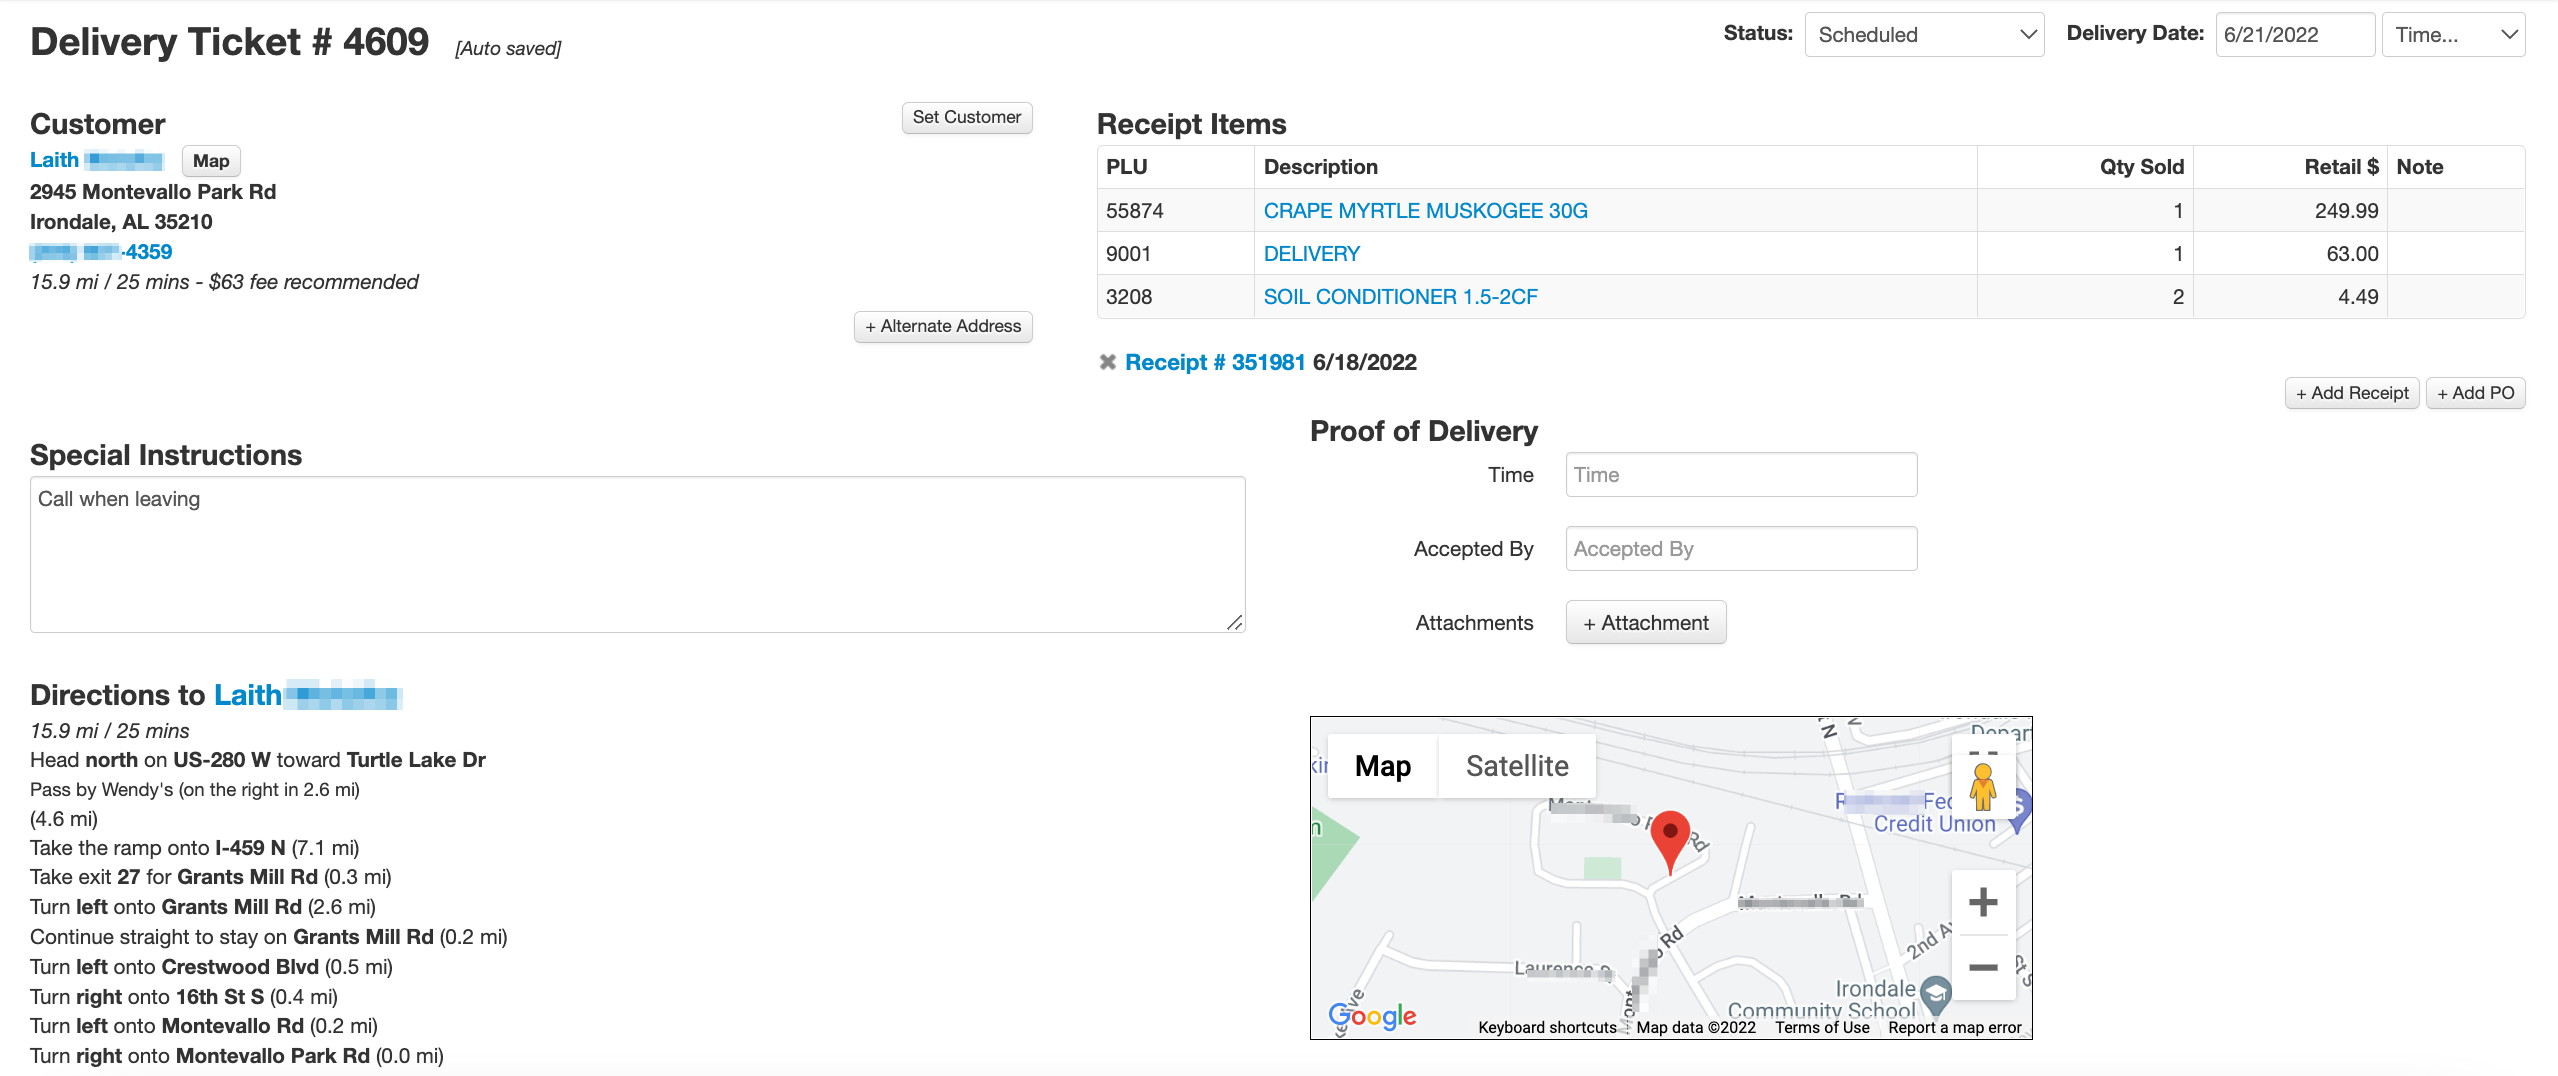Zoom out on the map
Image resolution: width=2558 pixels, height=1076 pixels.
1982,967
